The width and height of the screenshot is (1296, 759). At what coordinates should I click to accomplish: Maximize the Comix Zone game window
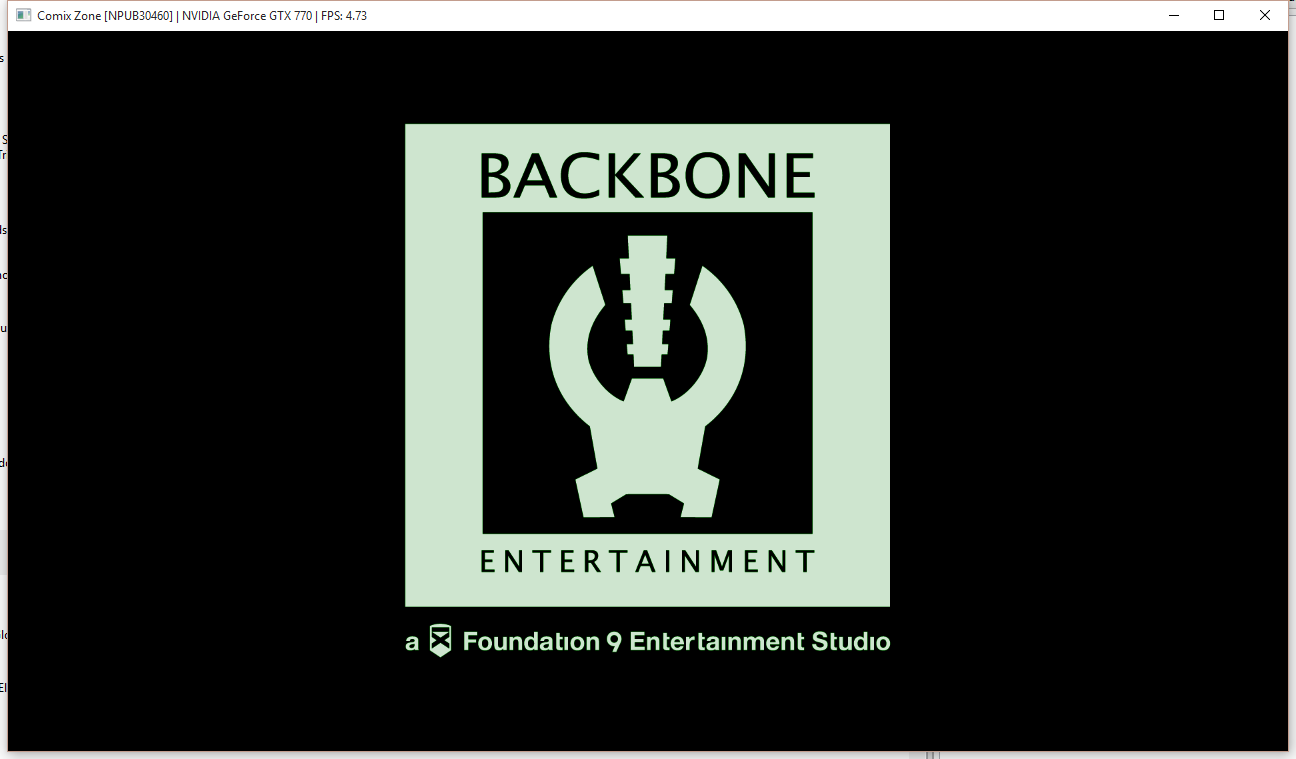click(x=1219, y=15)
